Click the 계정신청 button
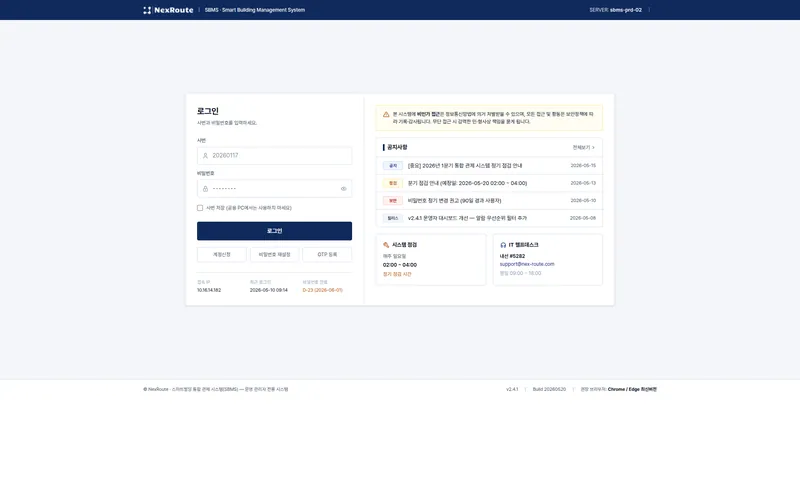Image resolution: width=800 pixels, height=500 pixels. 222,255
